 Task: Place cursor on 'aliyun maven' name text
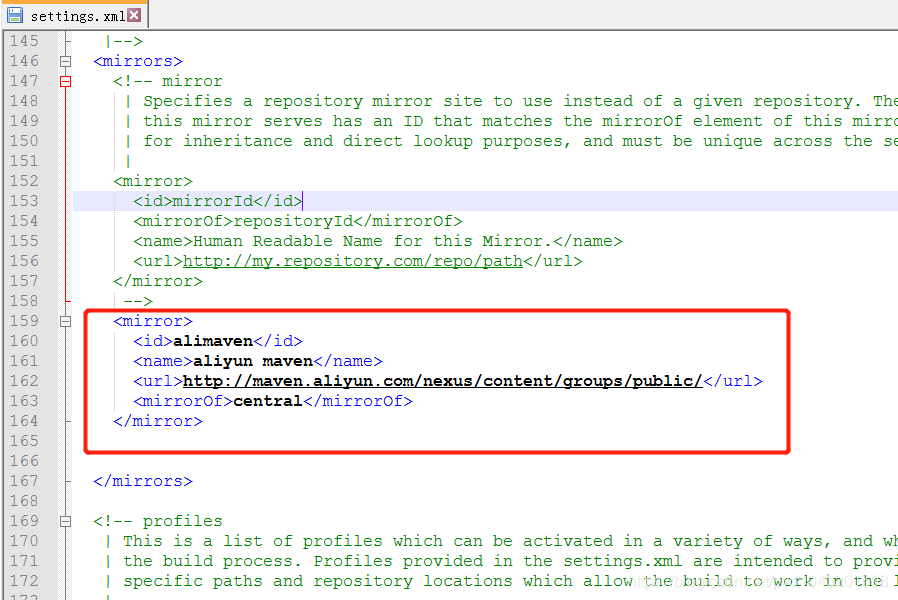[x=253, y=361]
